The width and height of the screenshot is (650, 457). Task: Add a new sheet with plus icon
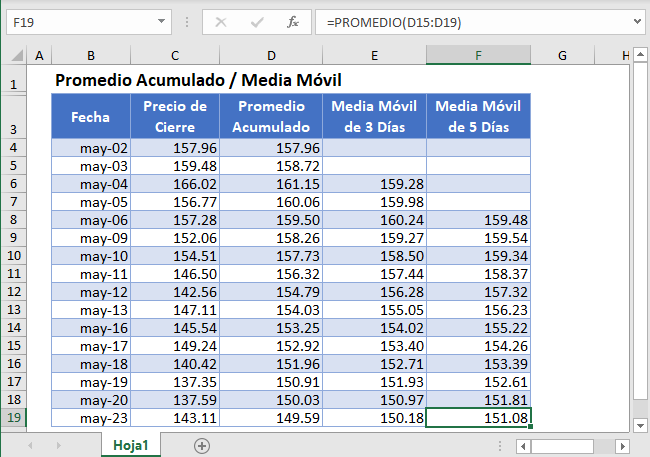(202, 446)
